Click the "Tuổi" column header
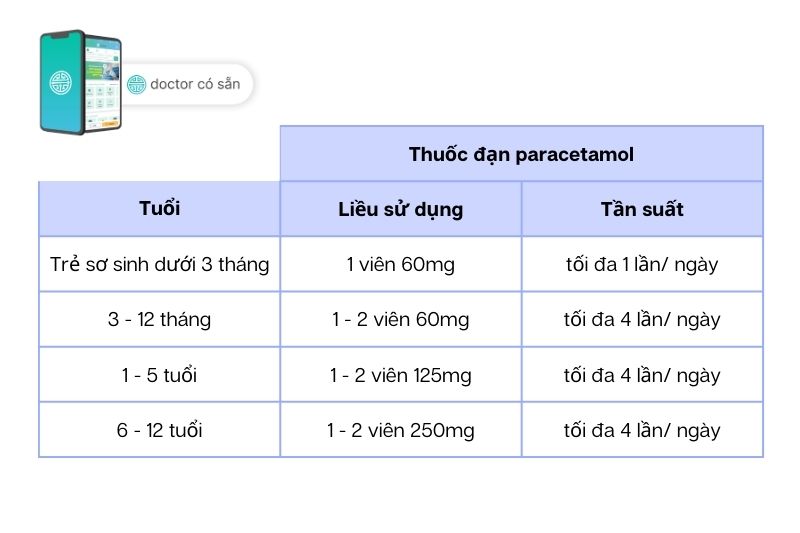This screenshot has height=533, width=800. pos(159,209)
